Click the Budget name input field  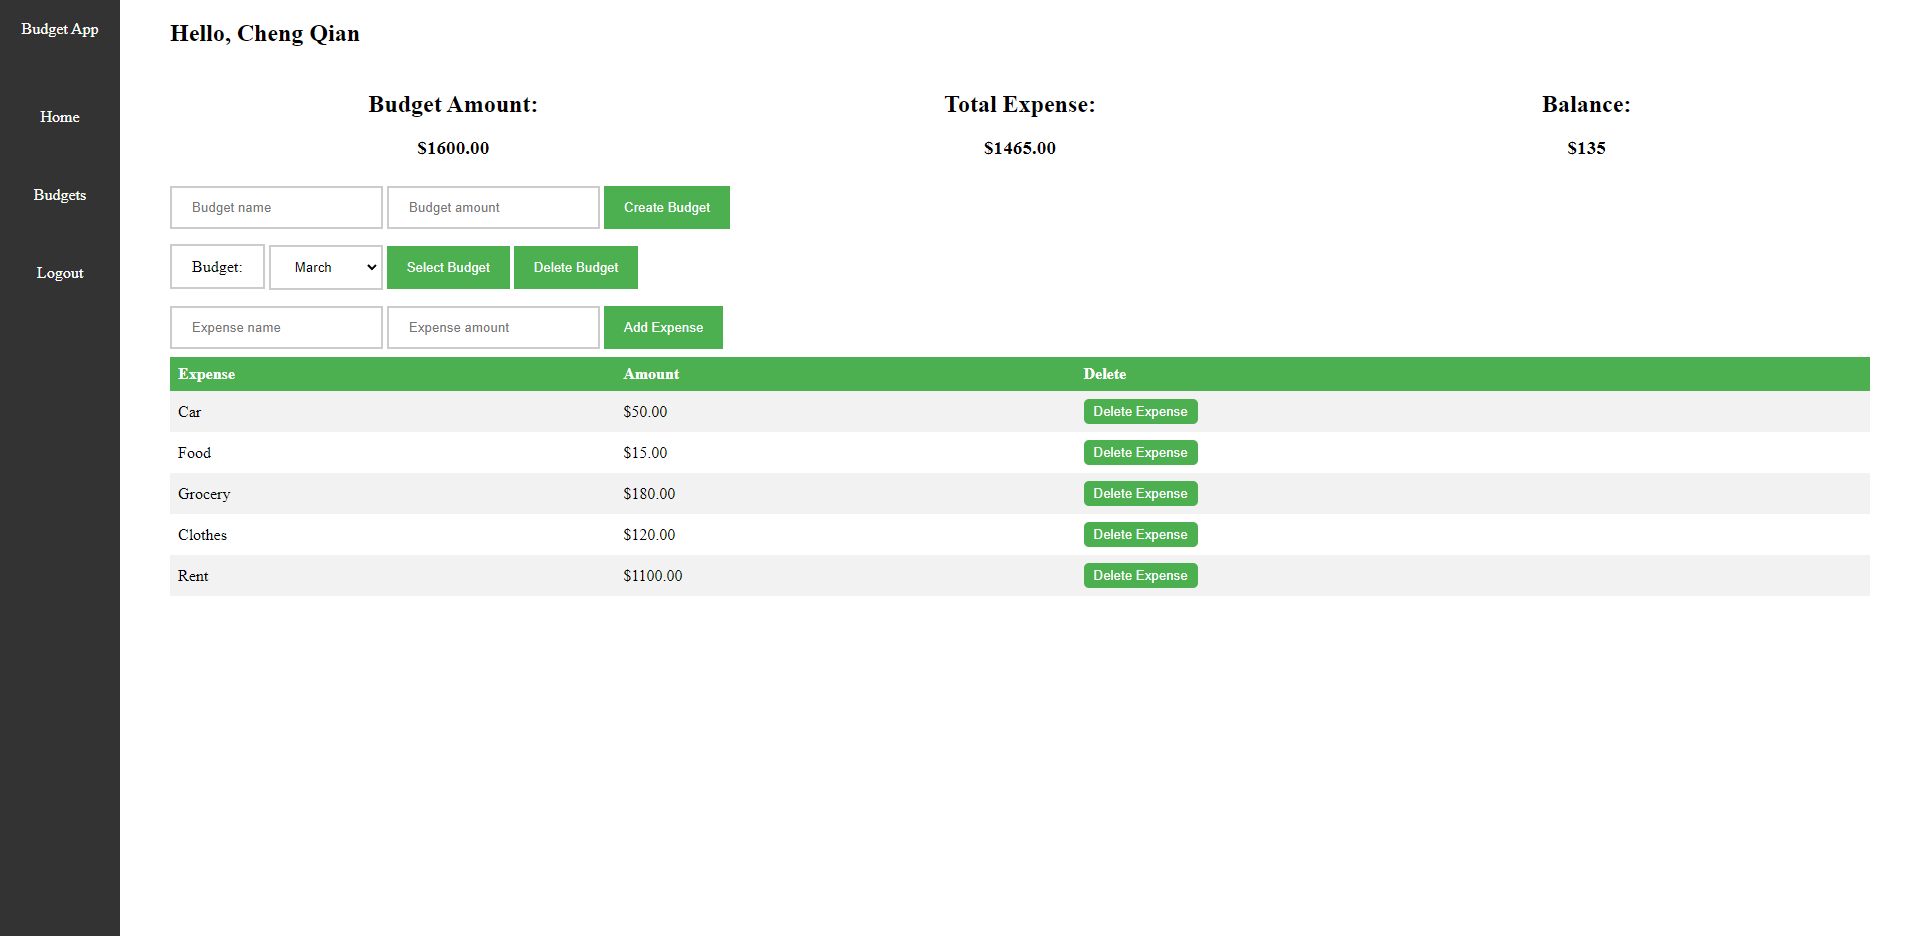pos(276,207)
